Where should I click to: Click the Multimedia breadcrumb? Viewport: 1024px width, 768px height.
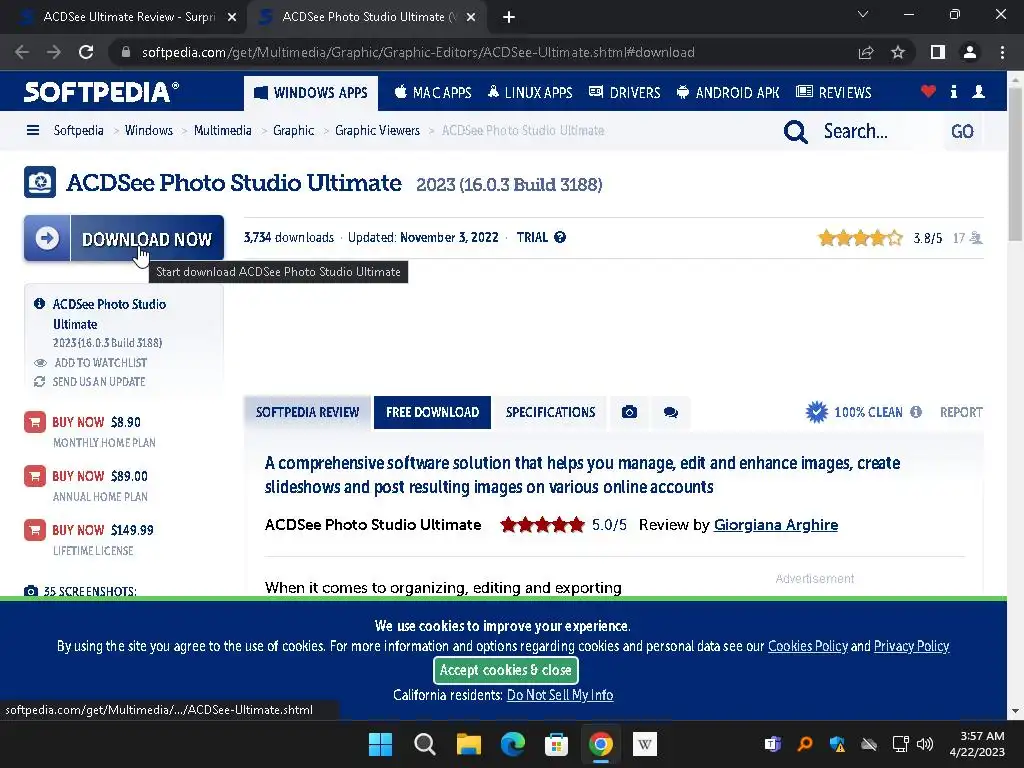(x=223, y=131)
